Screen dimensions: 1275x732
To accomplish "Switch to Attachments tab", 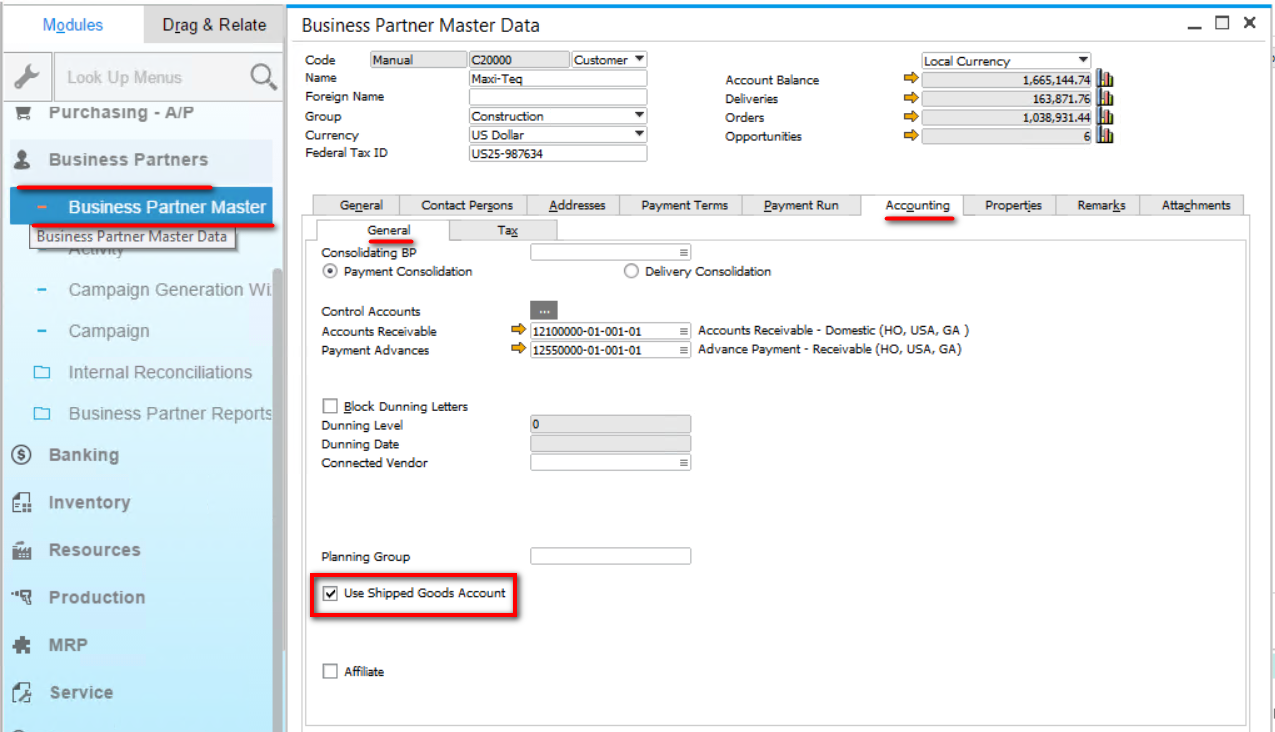I will click(x=1195, y=205).
